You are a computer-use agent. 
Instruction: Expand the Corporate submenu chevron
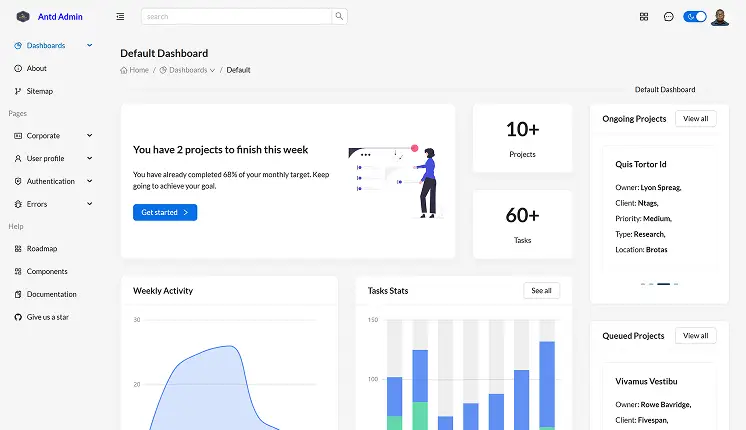tap(89, 136)
